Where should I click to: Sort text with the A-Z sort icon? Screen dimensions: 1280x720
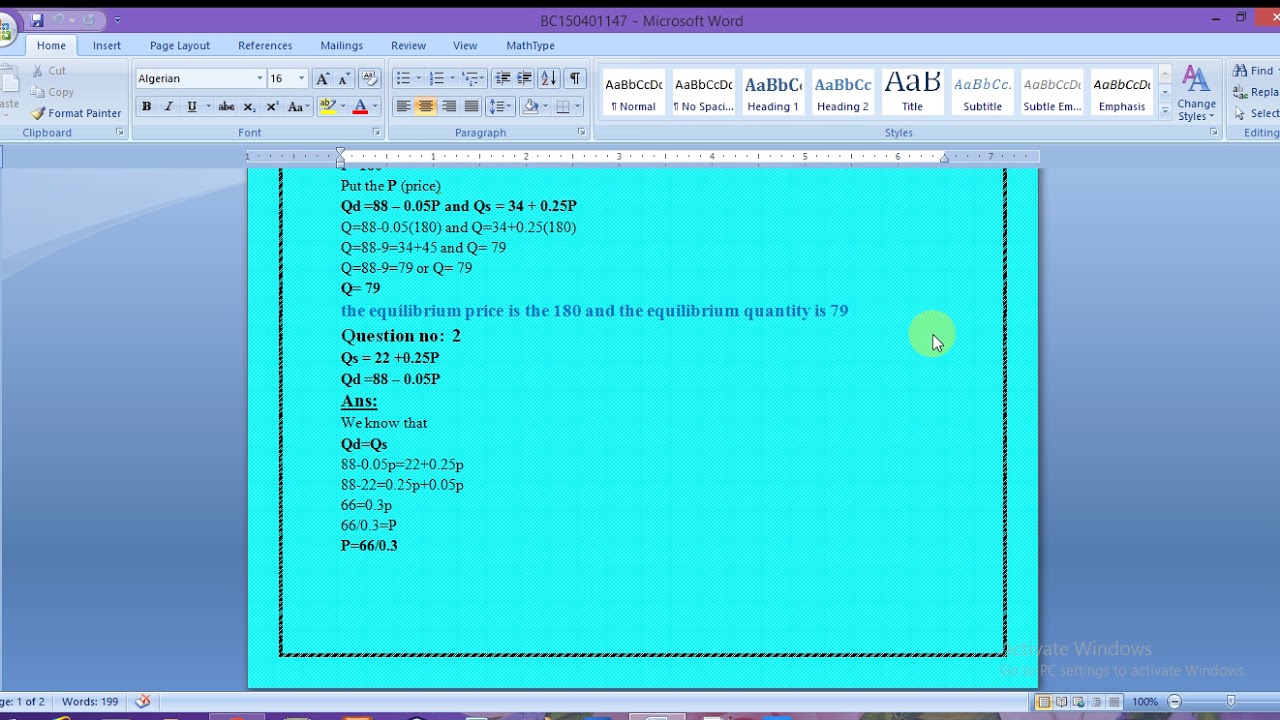pos(549,79)
